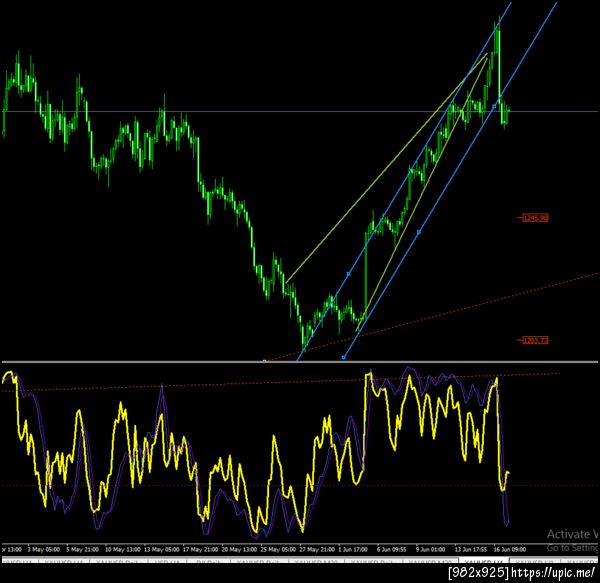Click the "9 Jun 01:00" time label
This screenshot has width=600, height=583.
430,550
